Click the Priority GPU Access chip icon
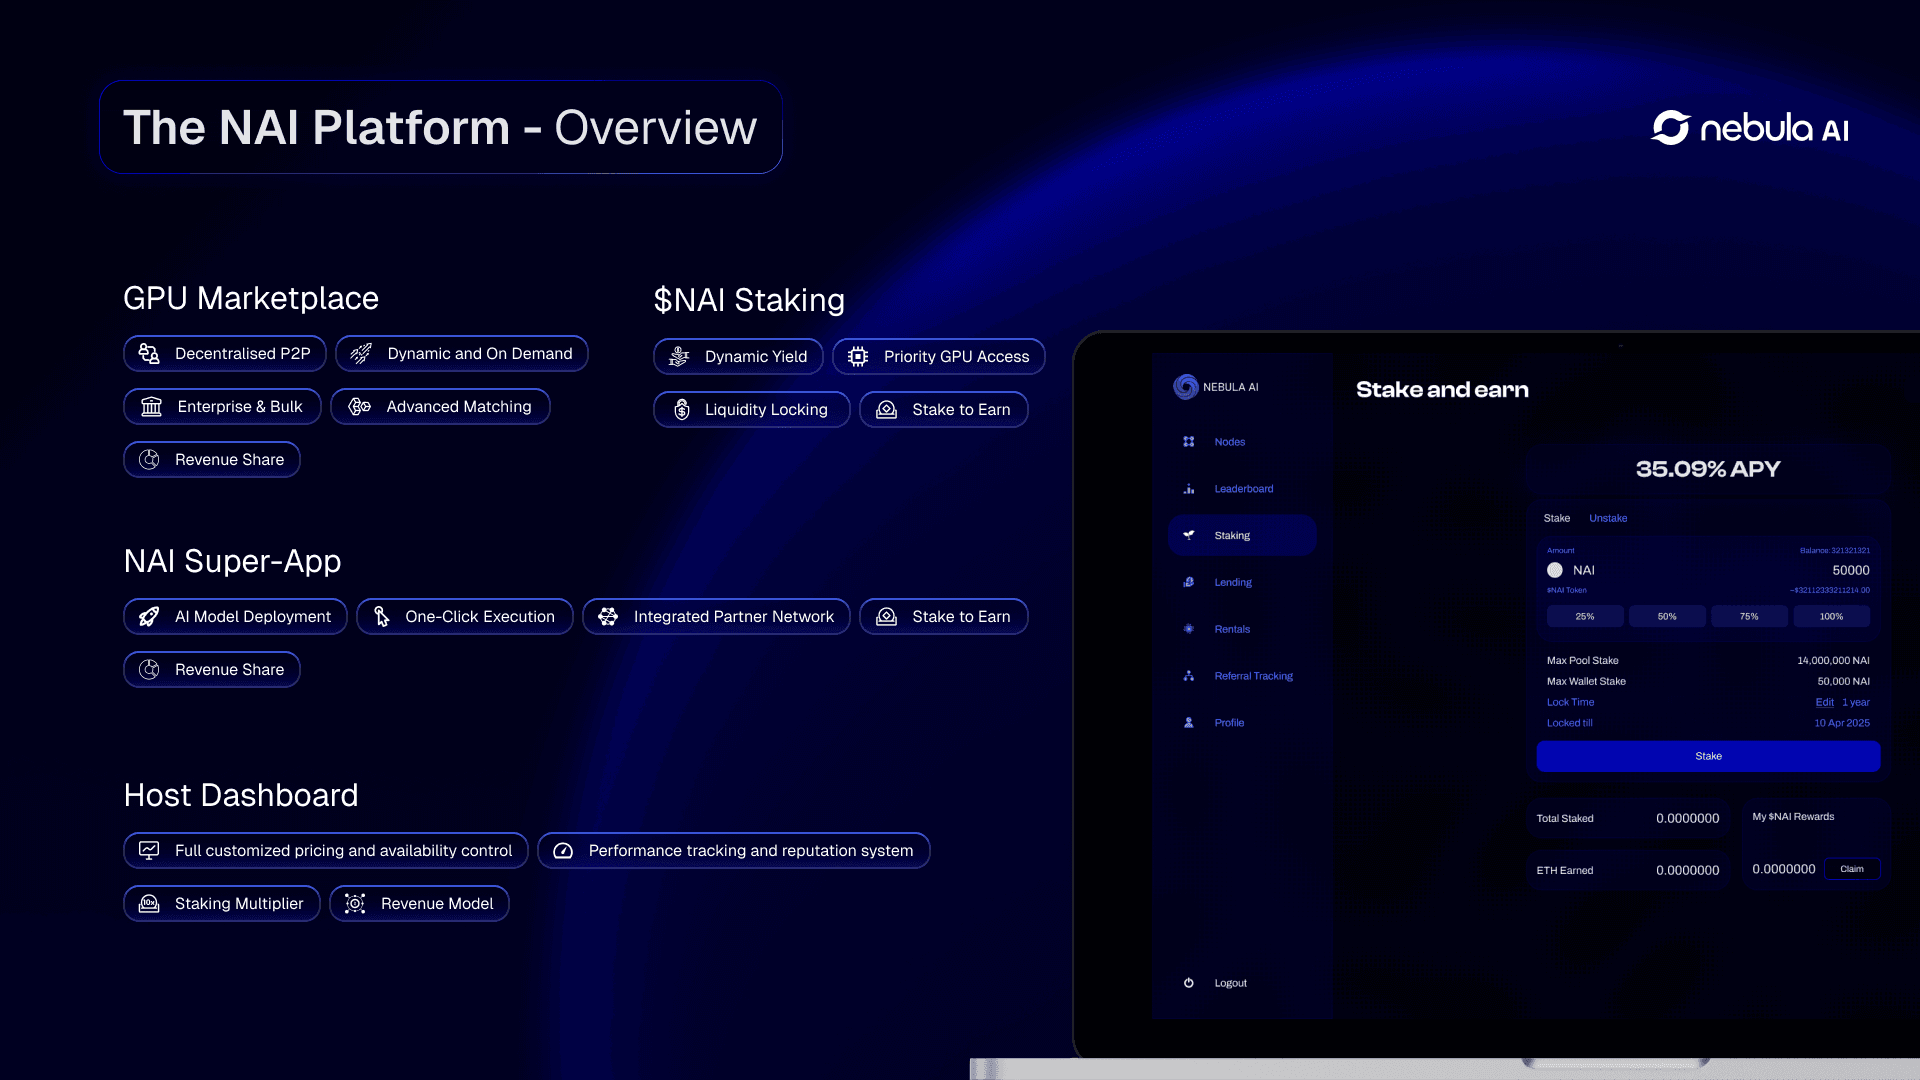 click(858, 357)
